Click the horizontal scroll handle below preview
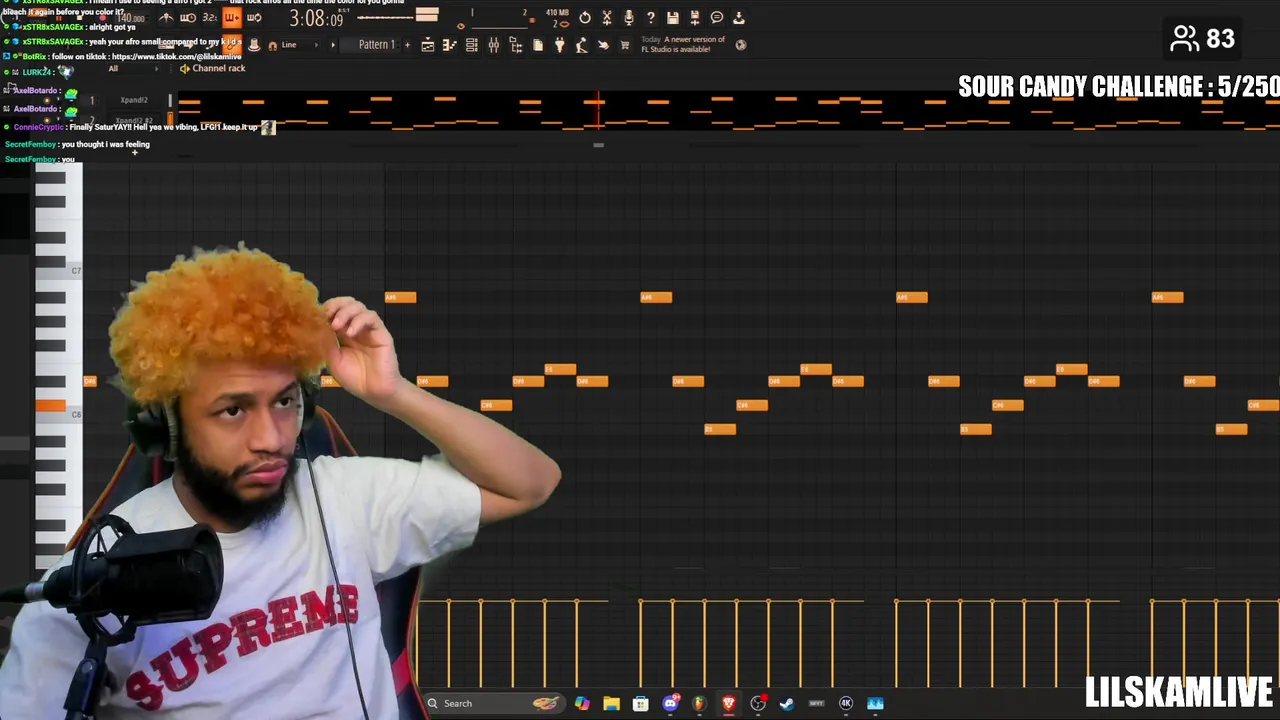The image size is (1280, 720). click(x=598, y=145)
